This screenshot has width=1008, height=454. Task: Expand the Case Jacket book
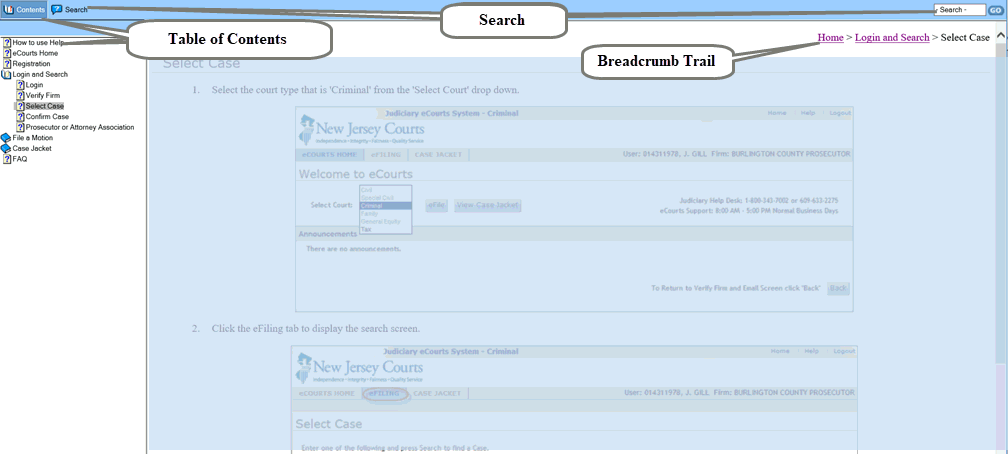pyautogui.click(x=6, y=148)
